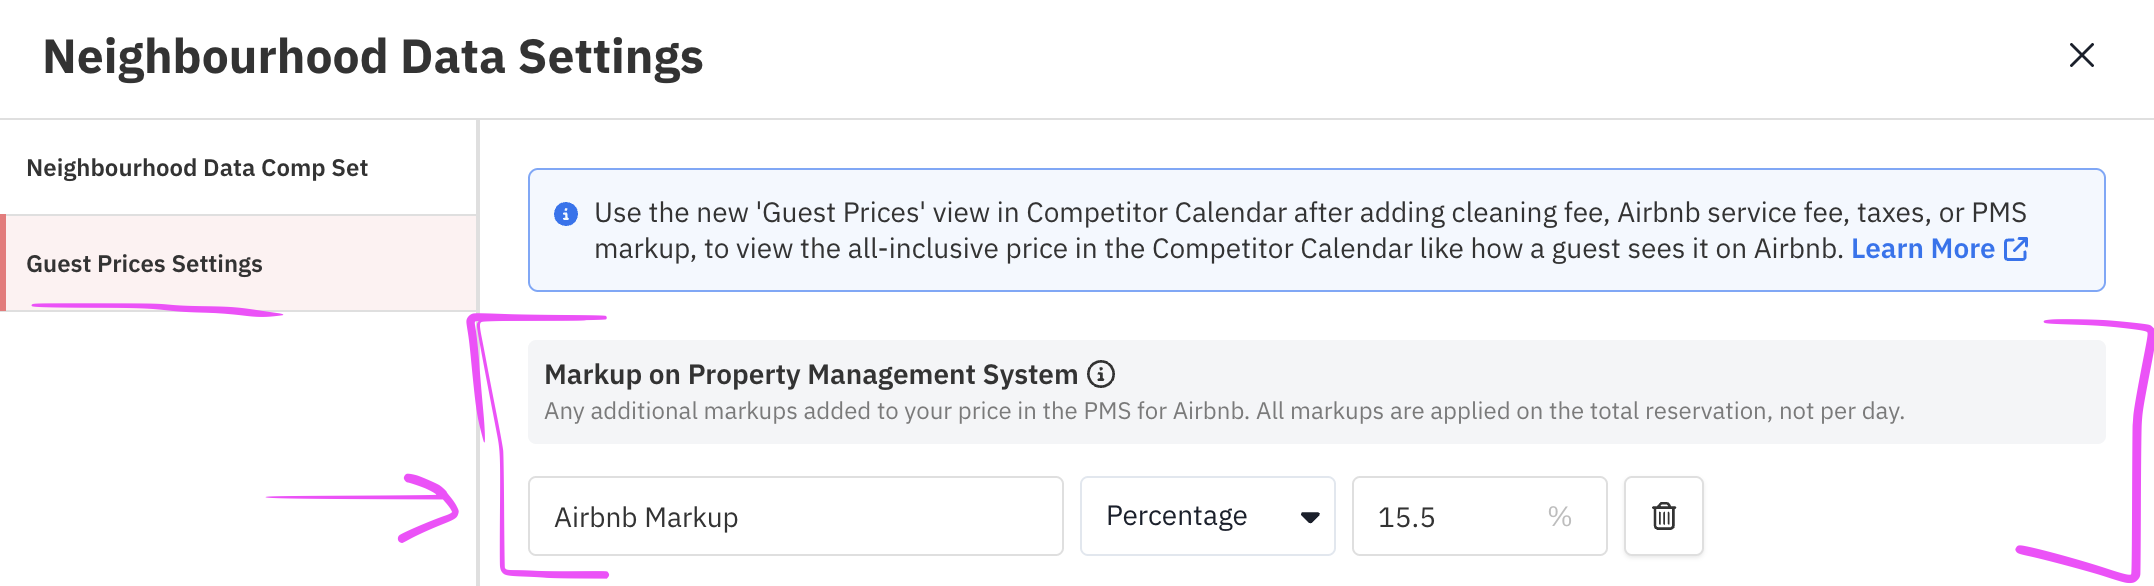This screenshot has width=2154, height=586.
Task: Click the markup description text about PMS
Action: tap(1224, 411)
